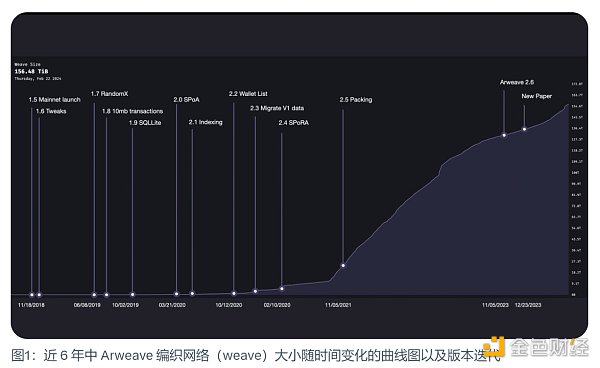Click the 03/21/2020 axis date
Screen dimensions: 600x368
[x=172, y=305]
